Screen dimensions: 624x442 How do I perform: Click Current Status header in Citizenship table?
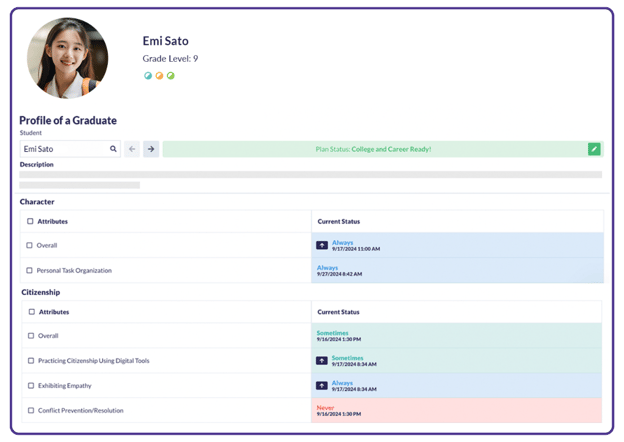click(338, 312)
